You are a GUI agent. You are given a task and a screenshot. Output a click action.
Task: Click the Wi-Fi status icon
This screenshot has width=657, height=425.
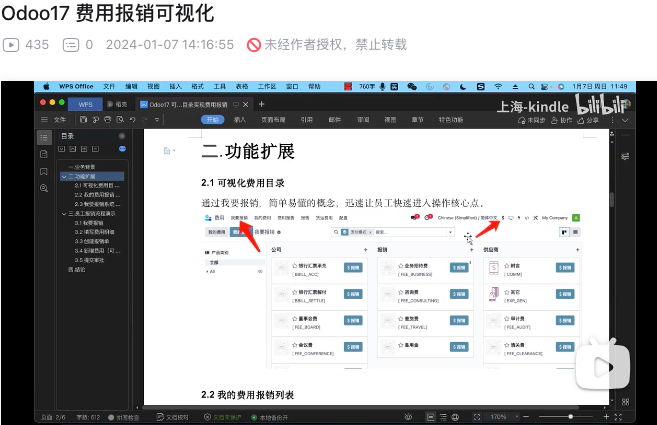[x=498, y=86]
